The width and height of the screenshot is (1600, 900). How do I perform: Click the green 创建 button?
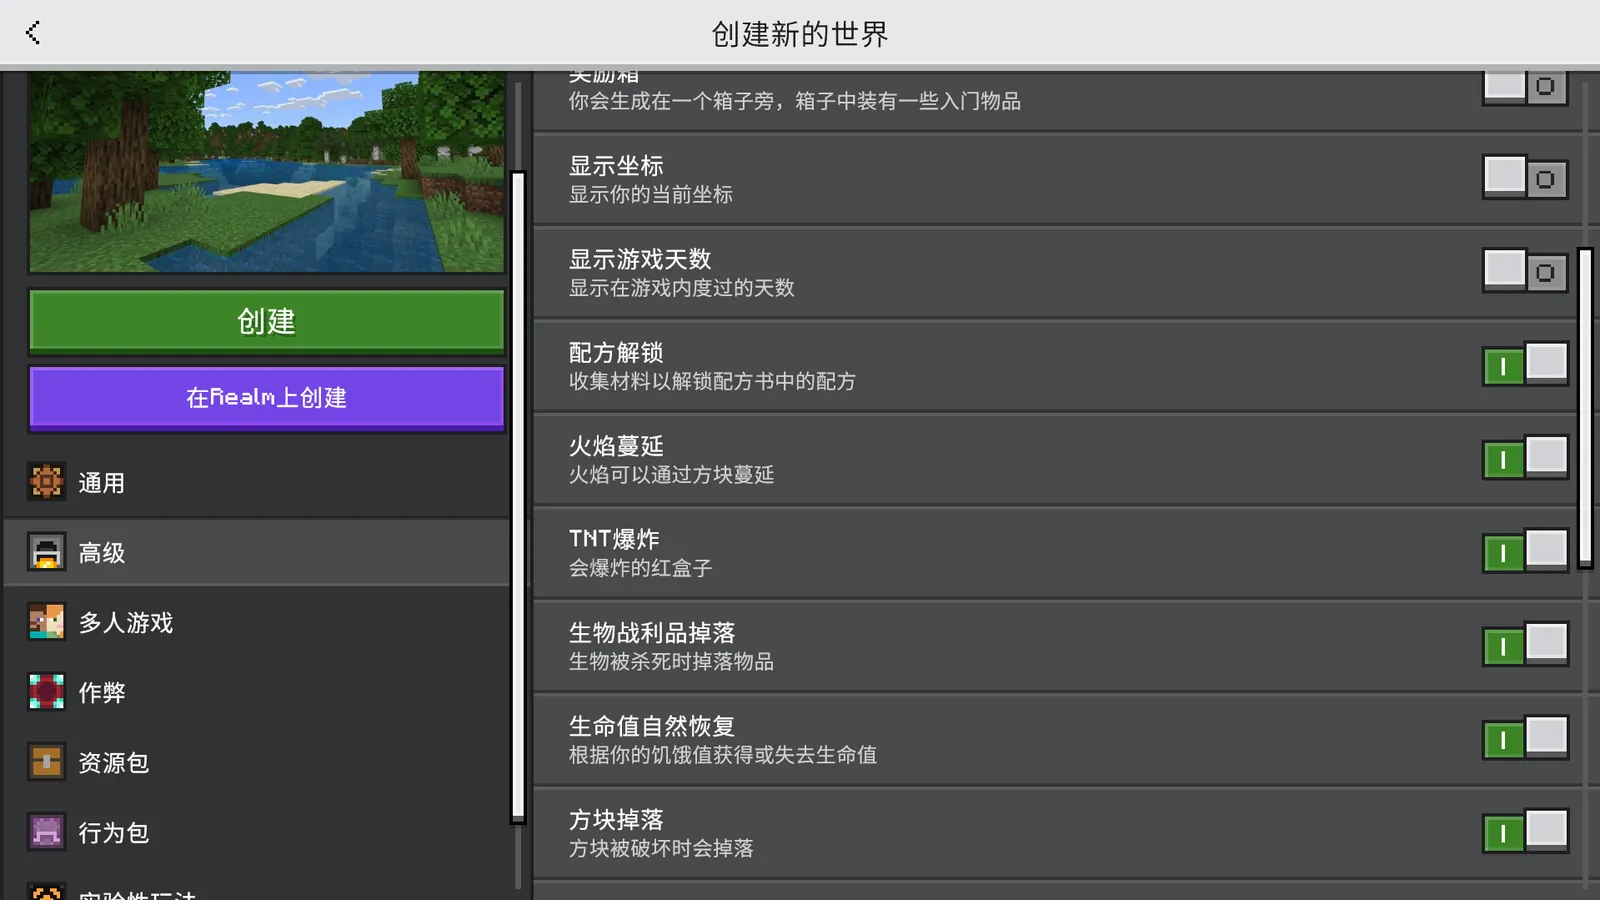[266, 321]
